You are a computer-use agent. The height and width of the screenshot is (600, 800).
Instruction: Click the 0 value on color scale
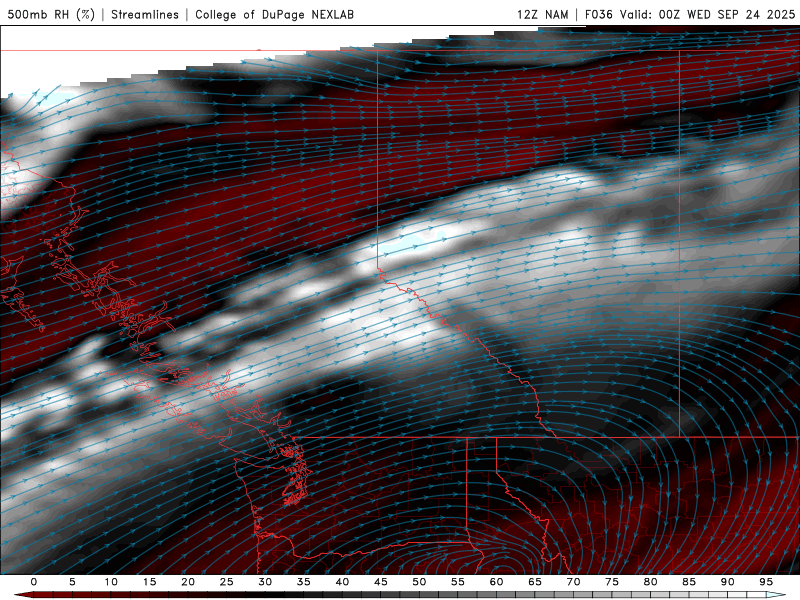(x=34, y=582)
